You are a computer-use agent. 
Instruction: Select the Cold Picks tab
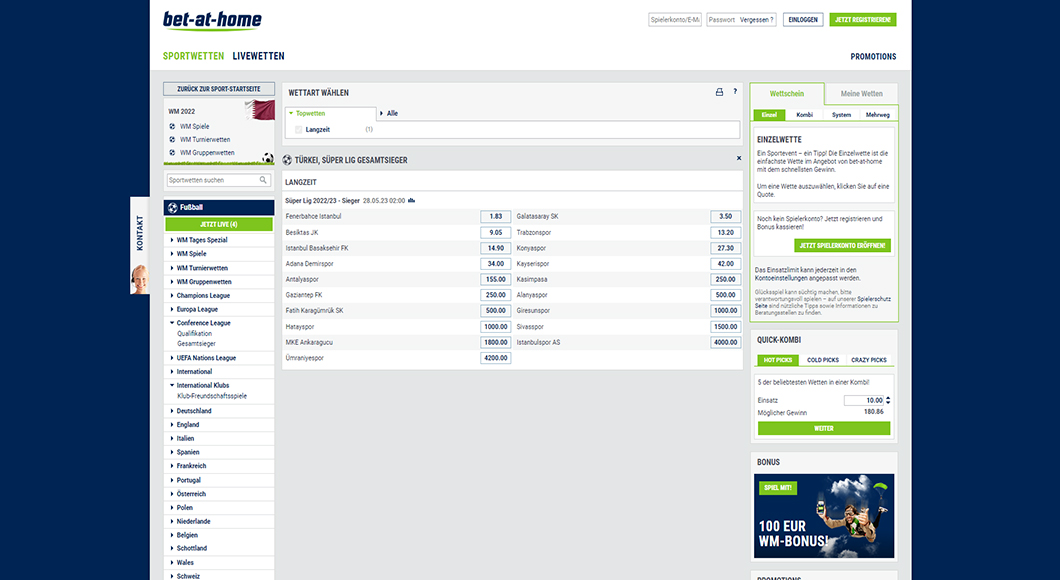(823, 360)
